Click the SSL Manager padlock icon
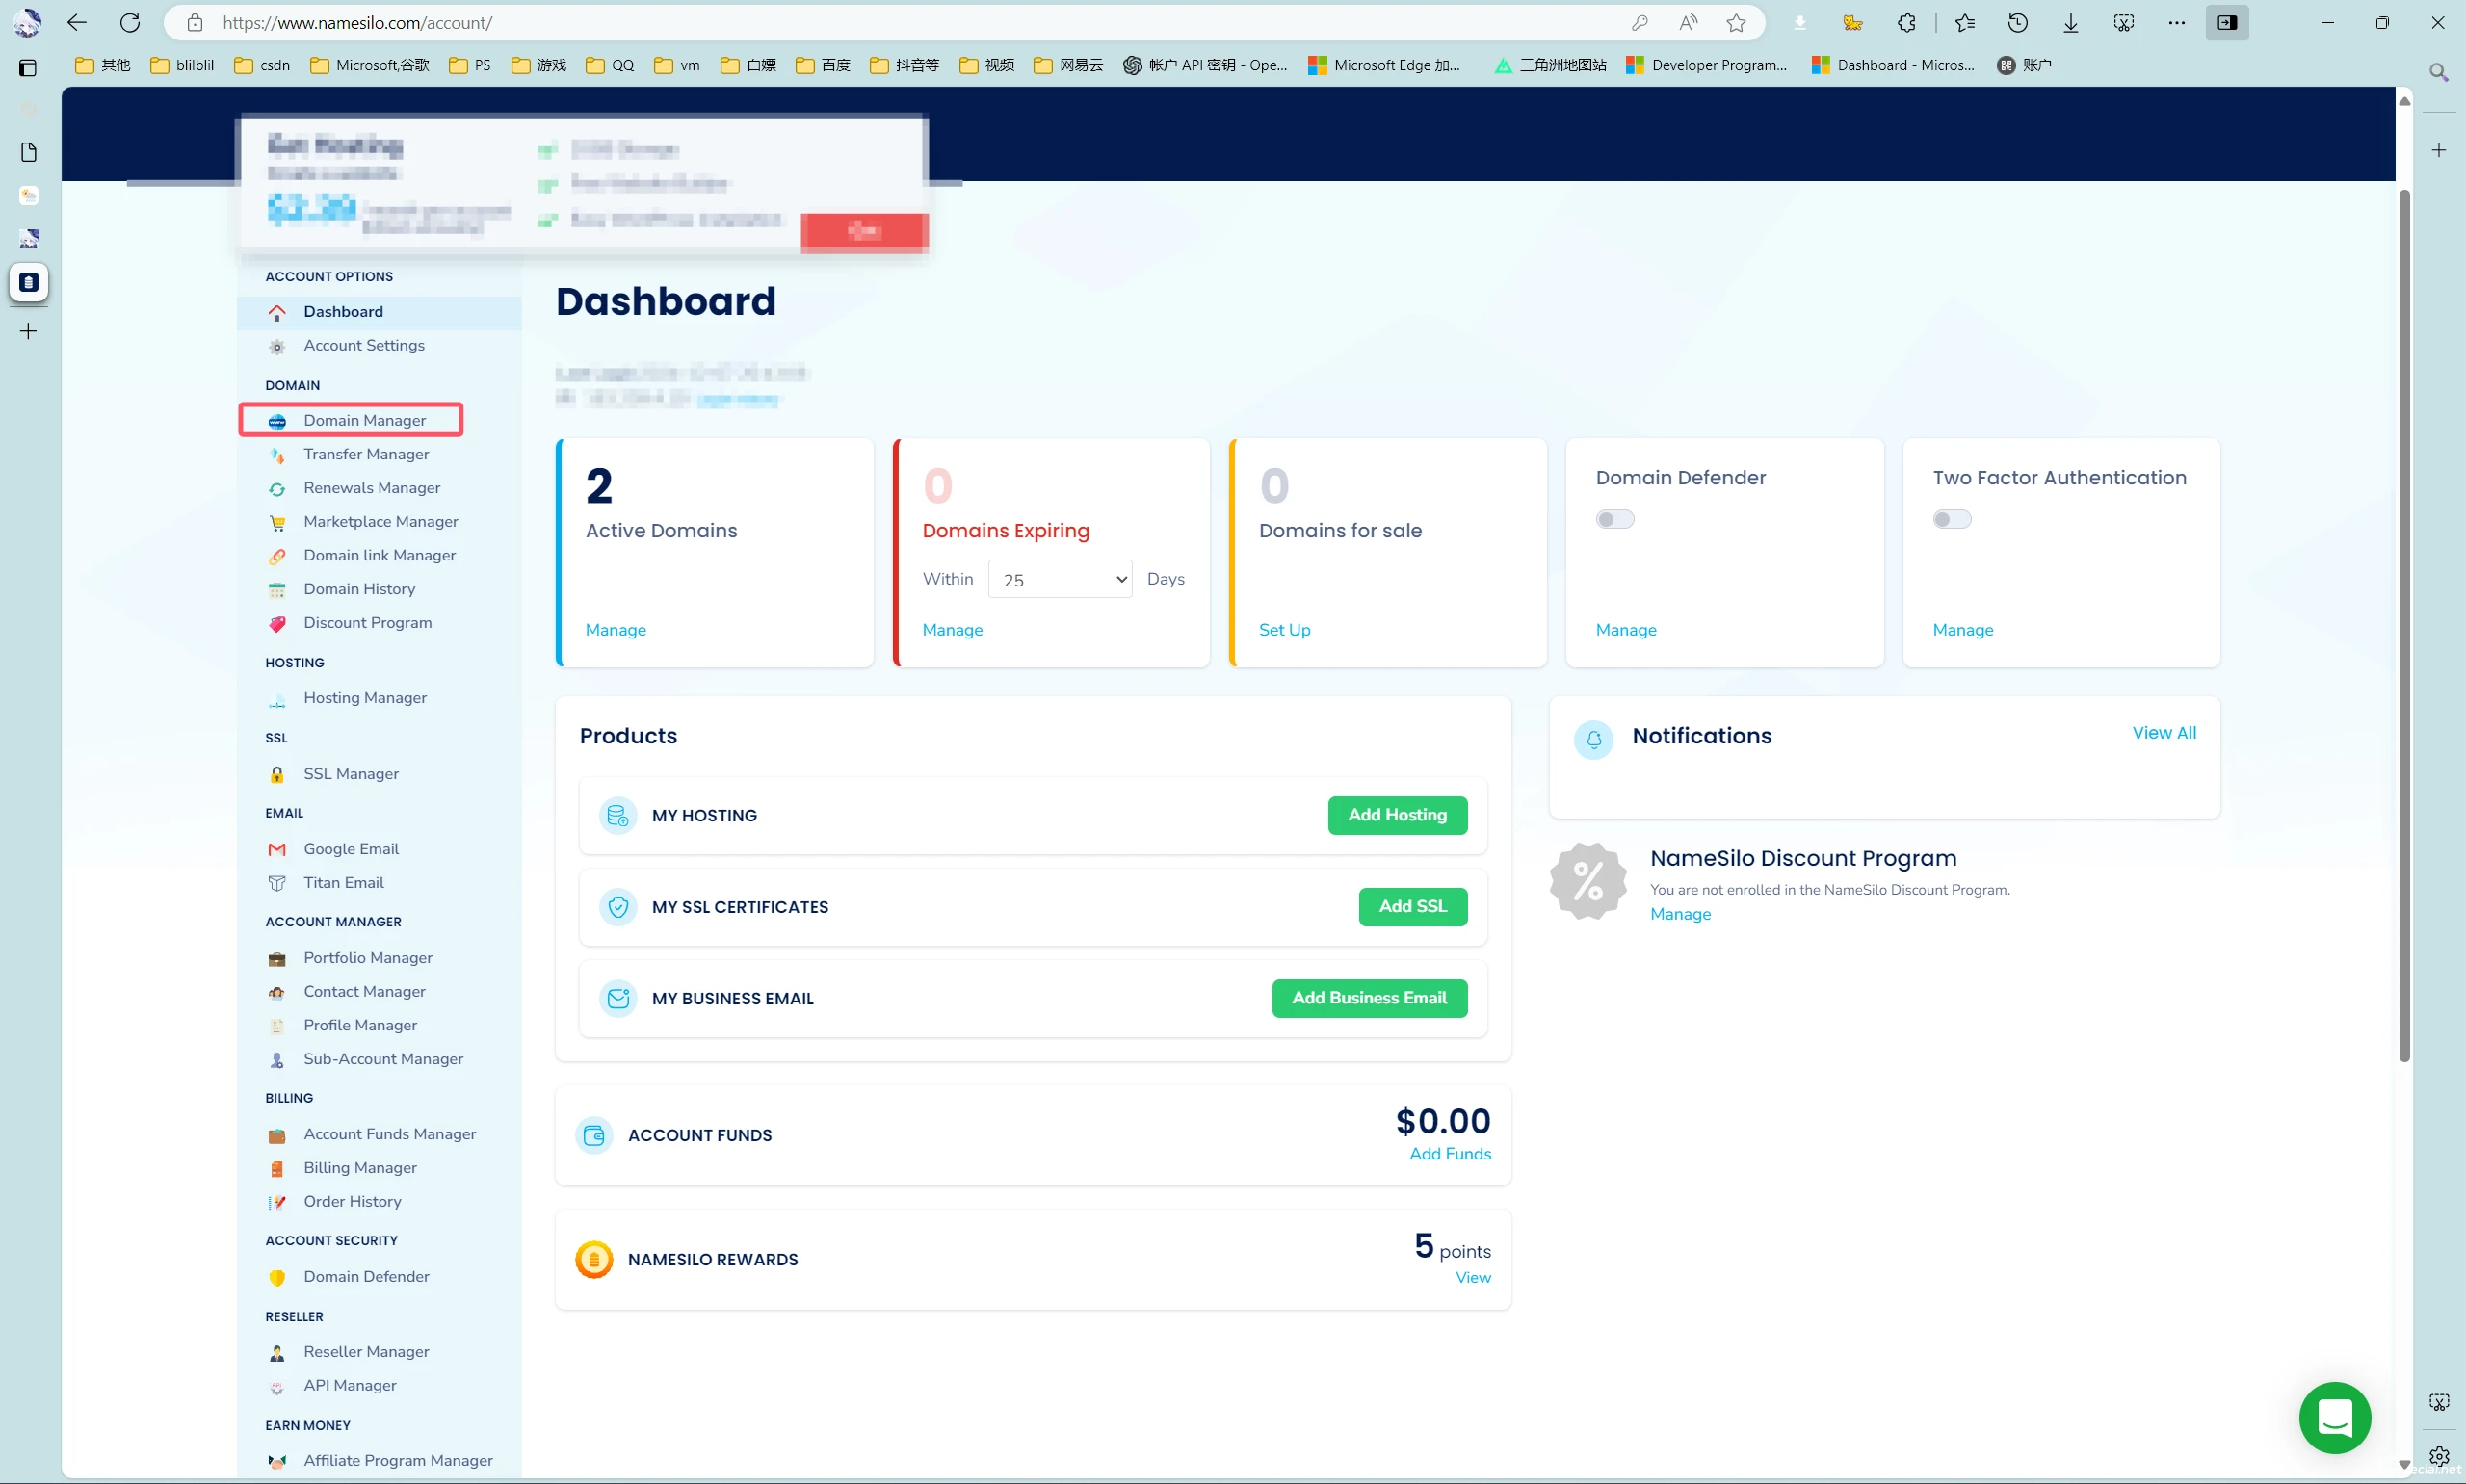The height and width of the screenshot is (1484, 2466). click(277, 774)
